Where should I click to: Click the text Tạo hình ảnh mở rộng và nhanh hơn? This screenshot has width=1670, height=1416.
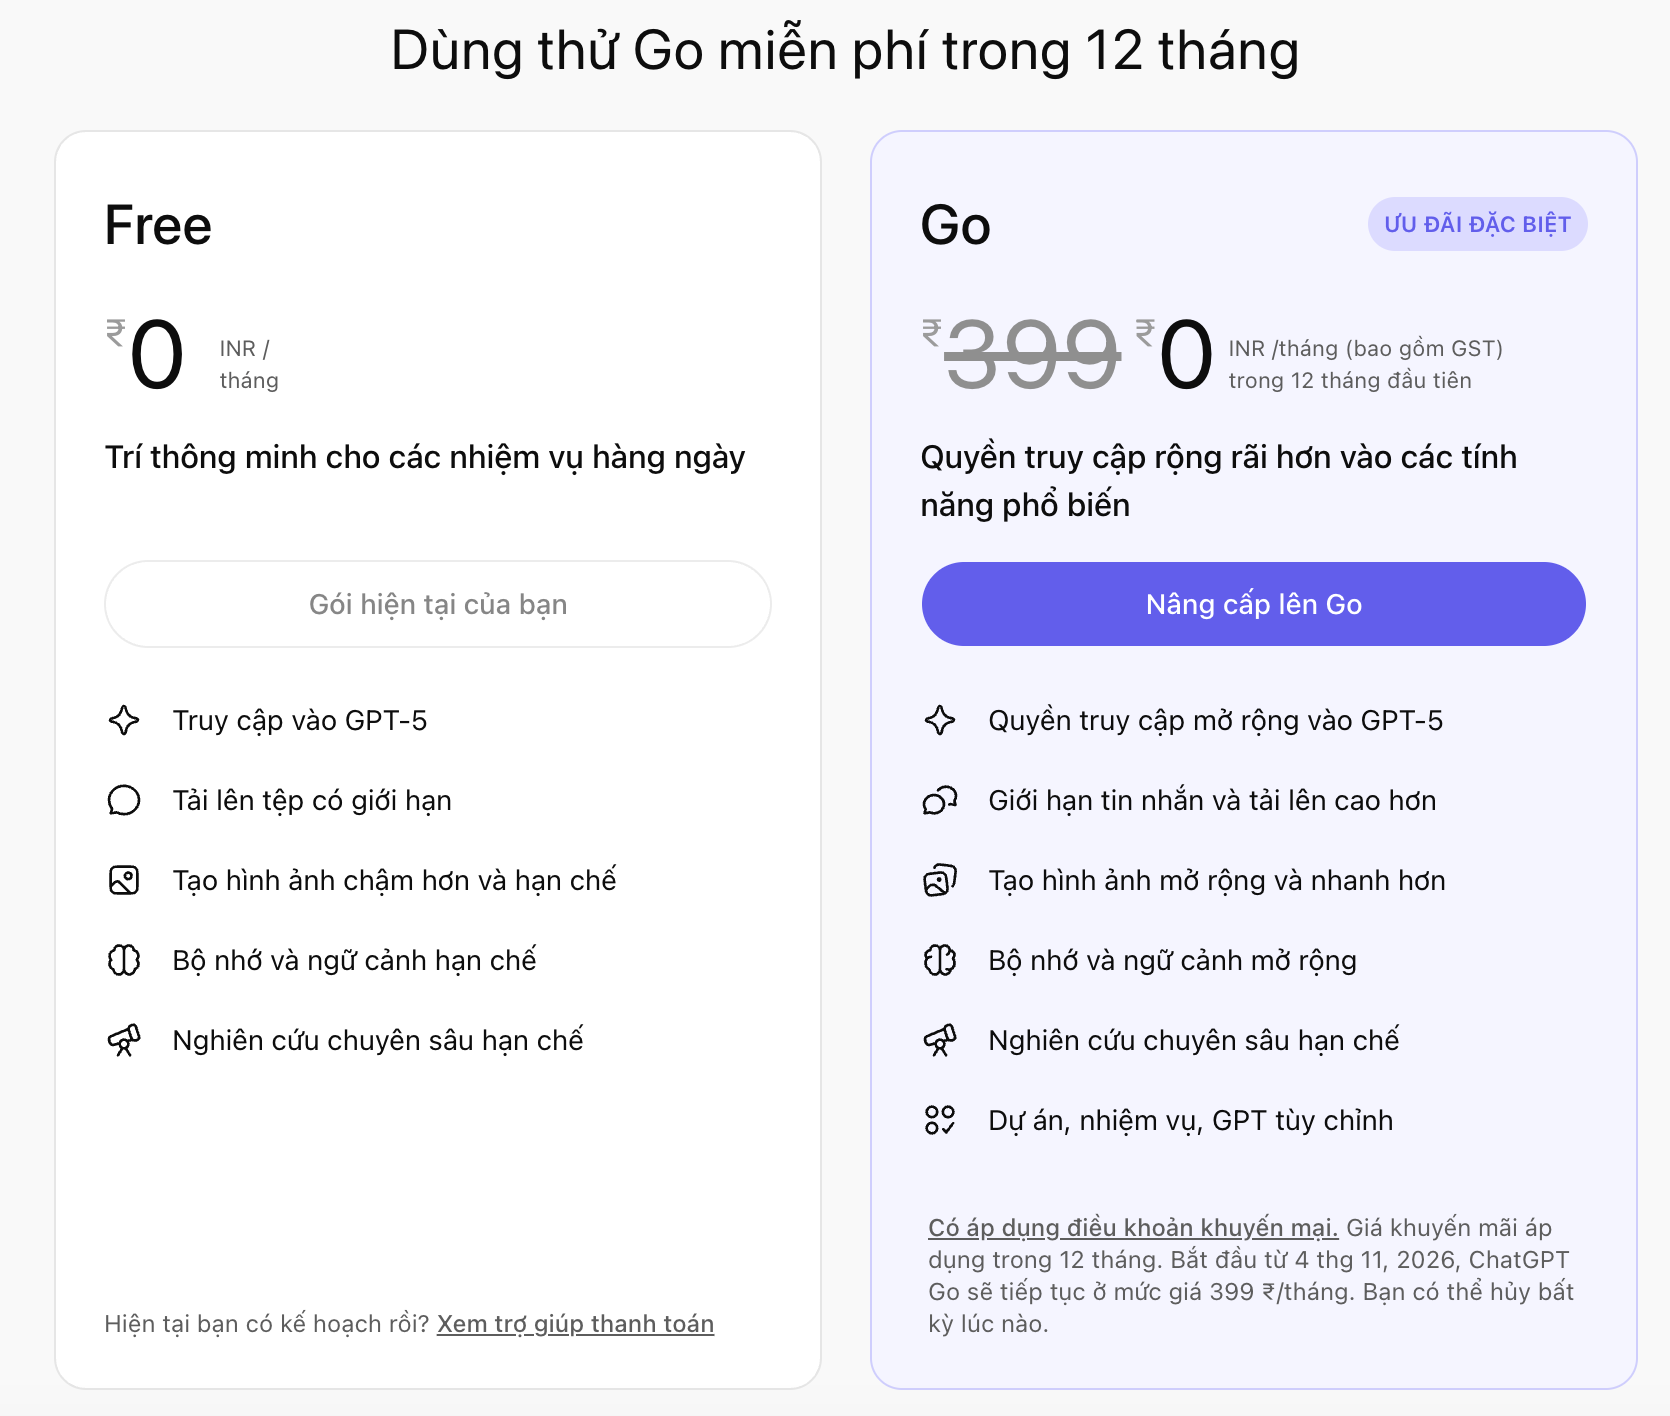[1217, 881]
